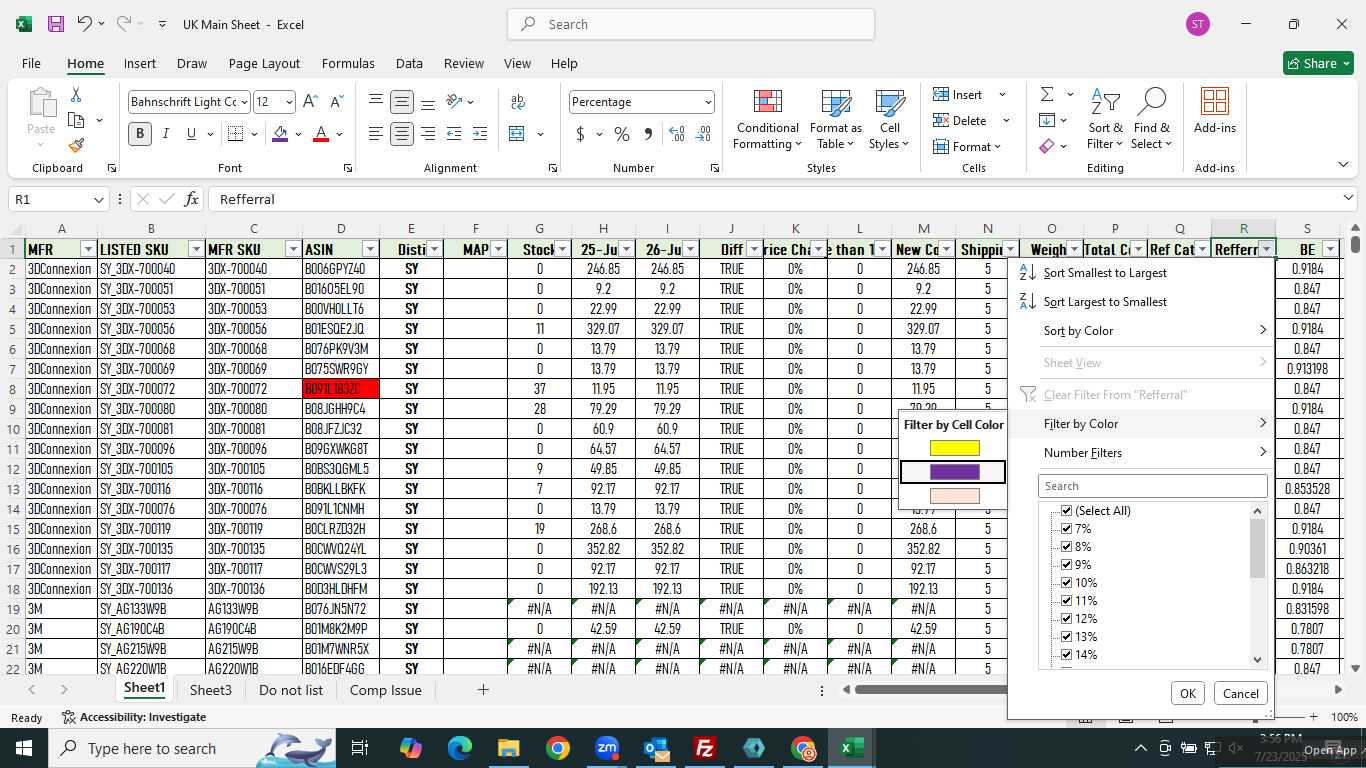Uncheck the 10% filter checkbox
Screen dimensions: 1366x768
[1066, 583]
